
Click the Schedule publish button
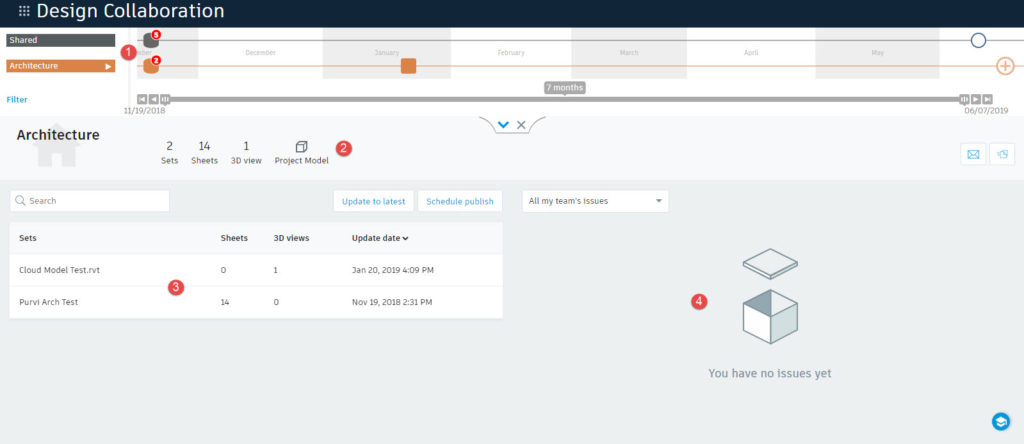460,201
